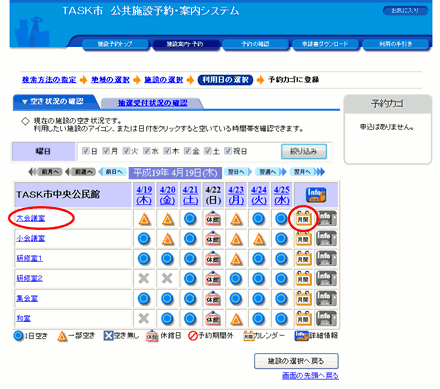Screen dimensions: 440x389
Task: Click the blue Info icon in the table header
Action: [316, 195]
